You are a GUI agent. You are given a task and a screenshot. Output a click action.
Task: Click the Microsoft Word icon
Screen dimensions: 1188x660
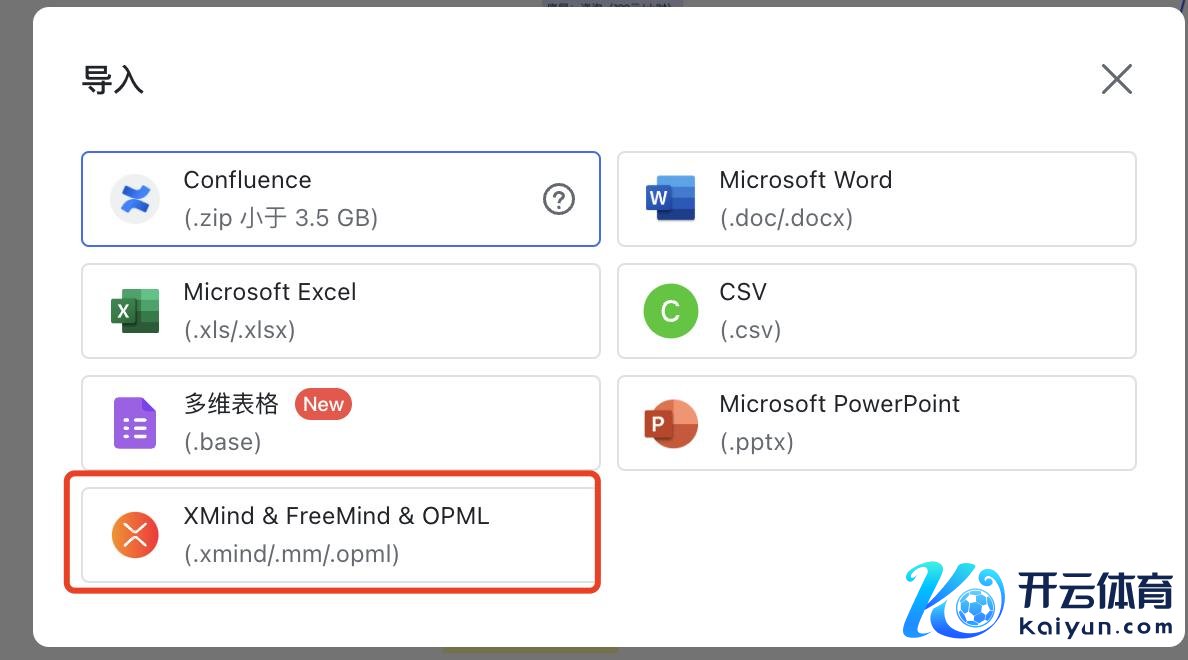click(670, 199)
